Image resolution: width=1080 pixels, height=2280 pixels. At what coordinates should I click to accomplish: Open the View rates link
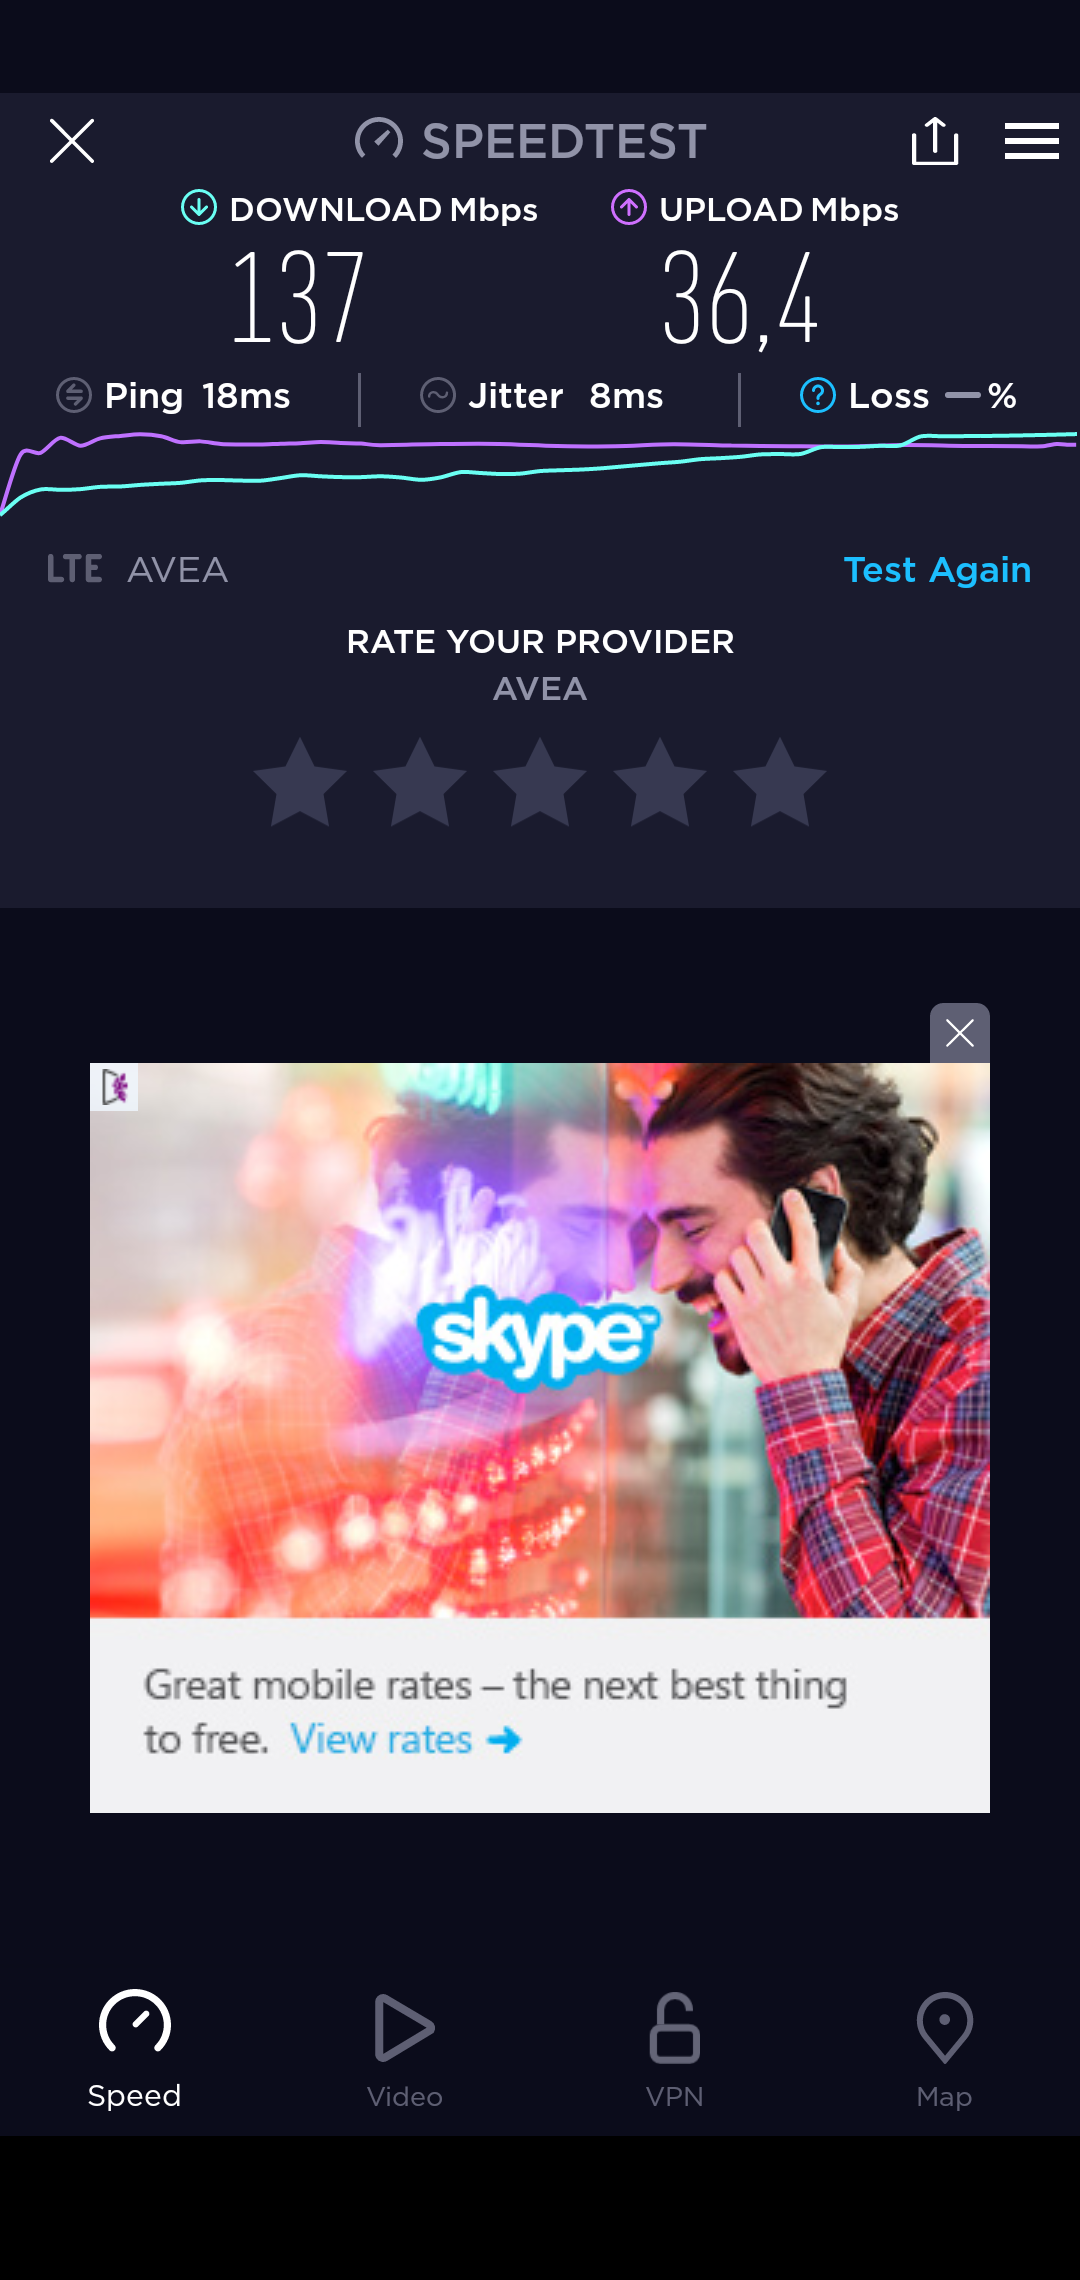405,1740
